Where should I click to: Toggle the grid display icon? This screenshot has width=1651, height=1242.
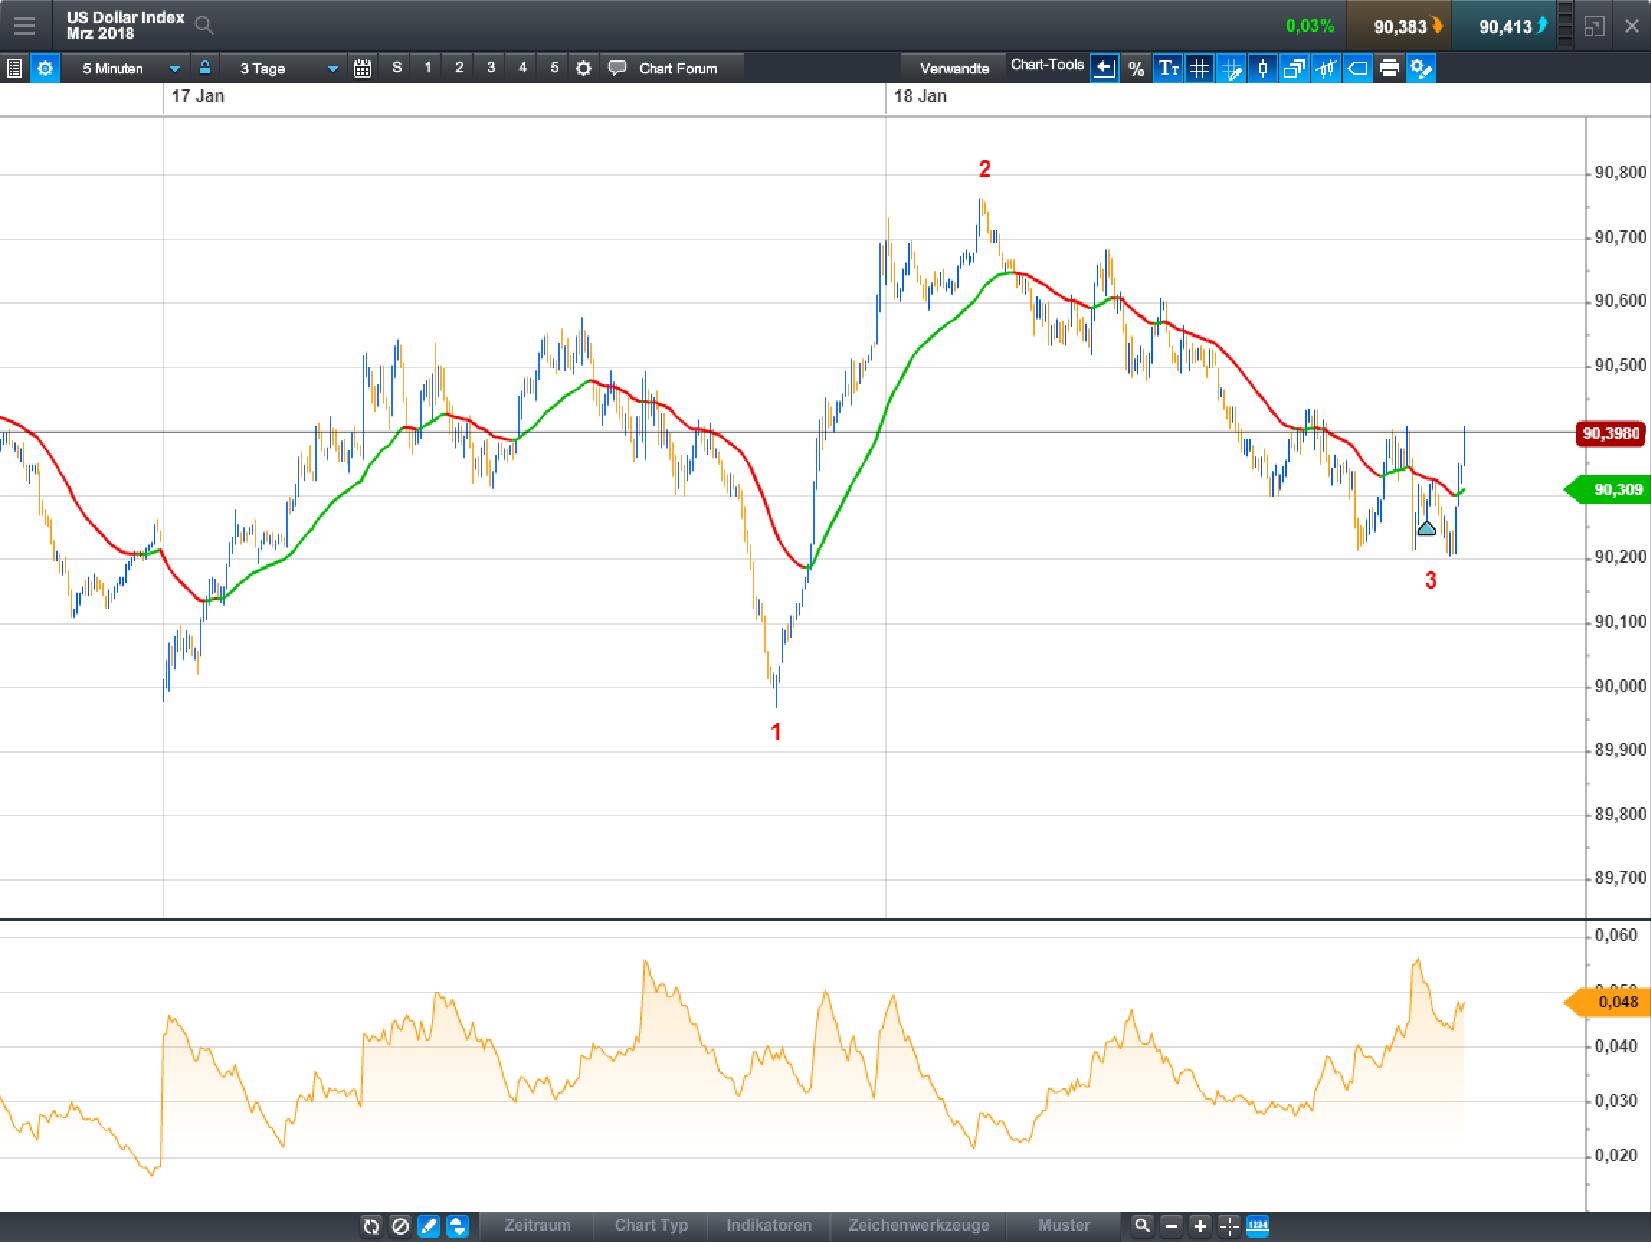(1199, 68)
